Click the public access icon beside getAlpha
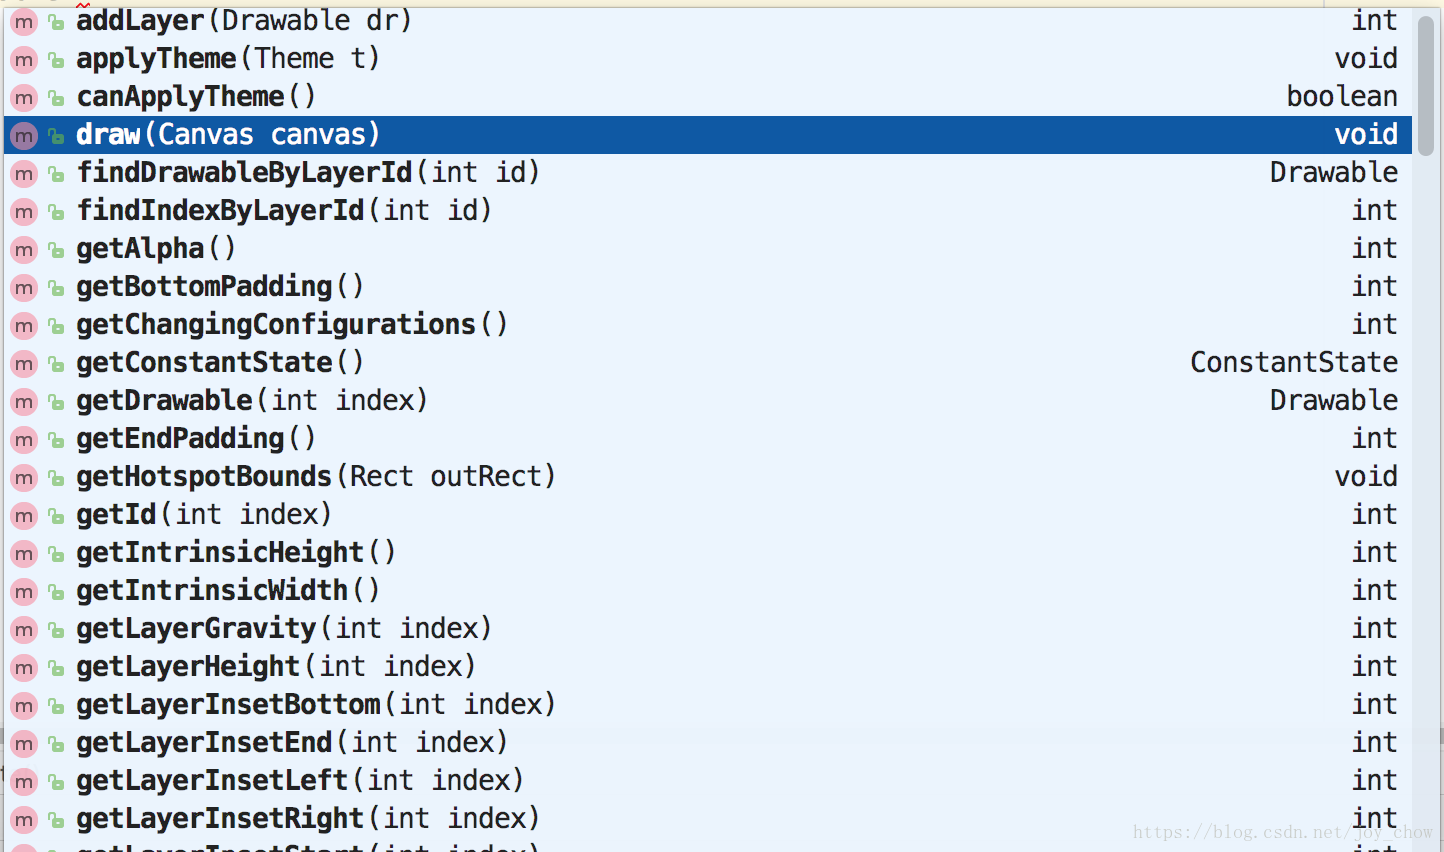The image size is (1444, 852). [57, 250]
